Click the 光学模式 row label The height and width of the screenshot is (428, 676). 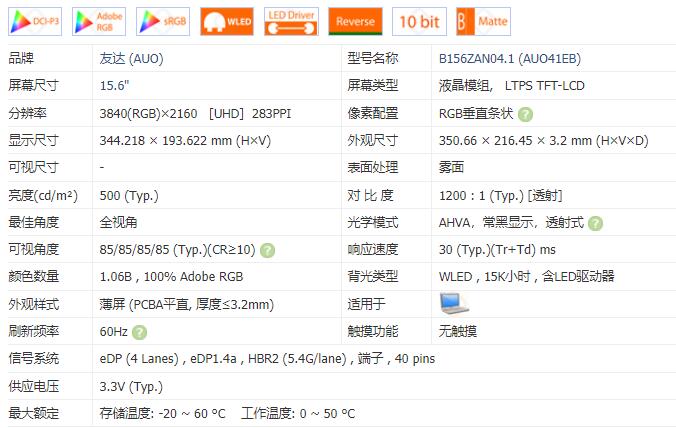click(373, 222)
